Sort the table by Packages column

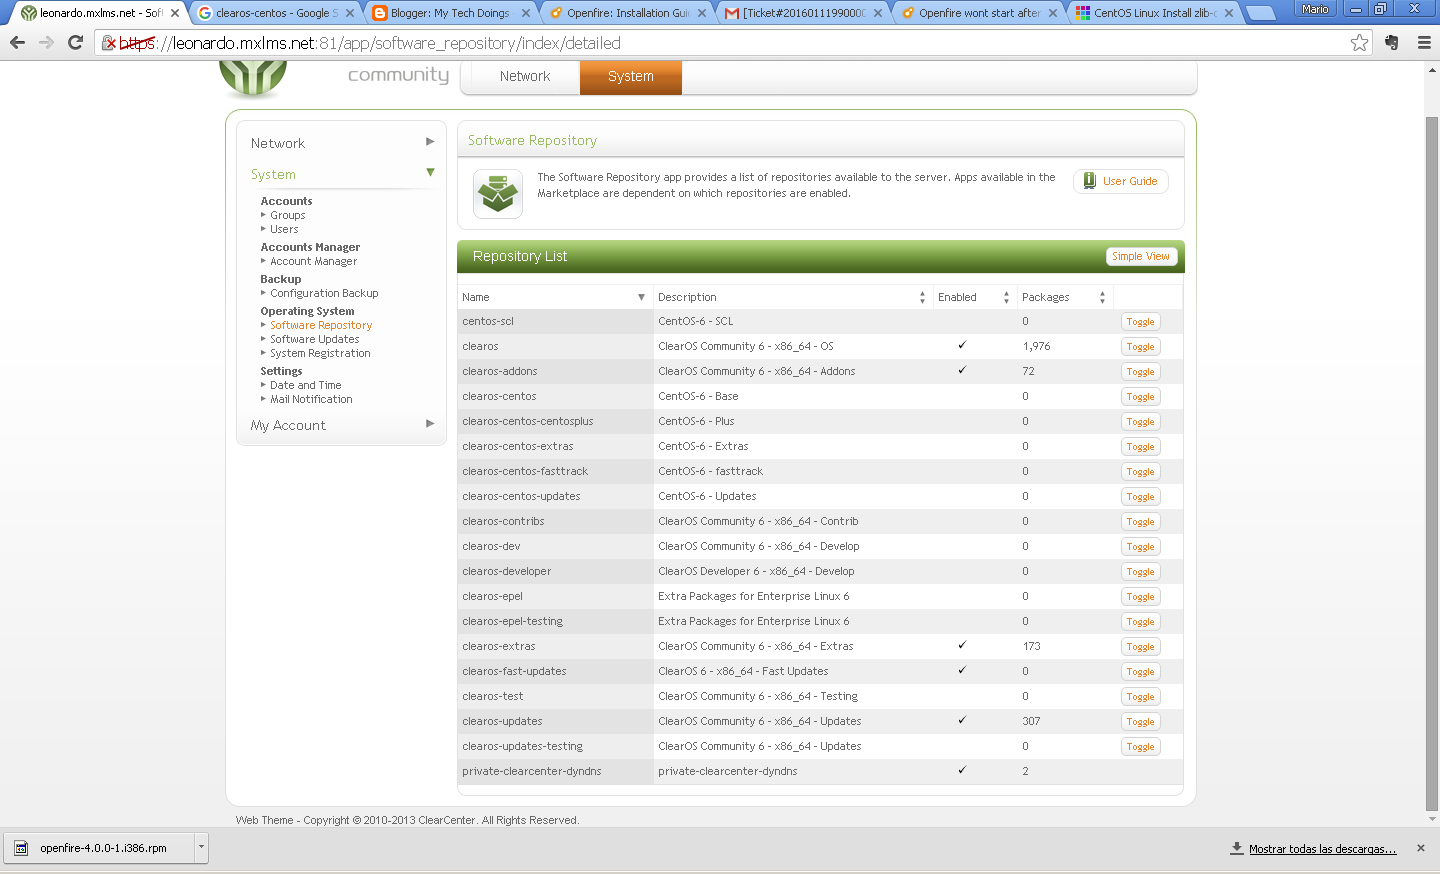[x=1064, y=297]
